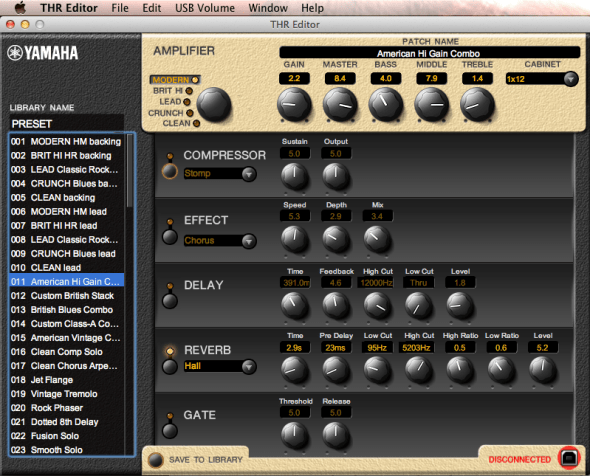Click the Delay Feedback knob

click(336, 306)
